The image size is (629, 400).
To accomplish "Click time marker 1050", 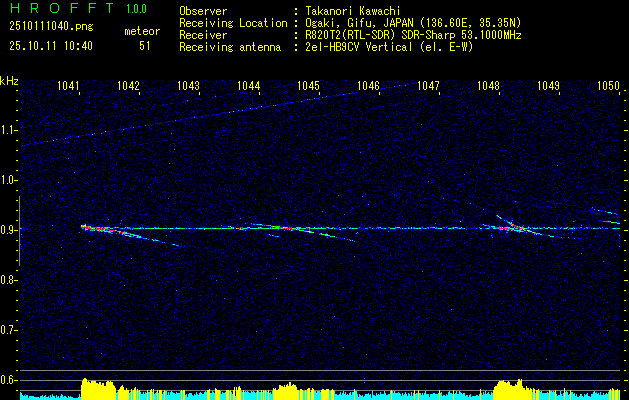I will [x=609, y=85].
